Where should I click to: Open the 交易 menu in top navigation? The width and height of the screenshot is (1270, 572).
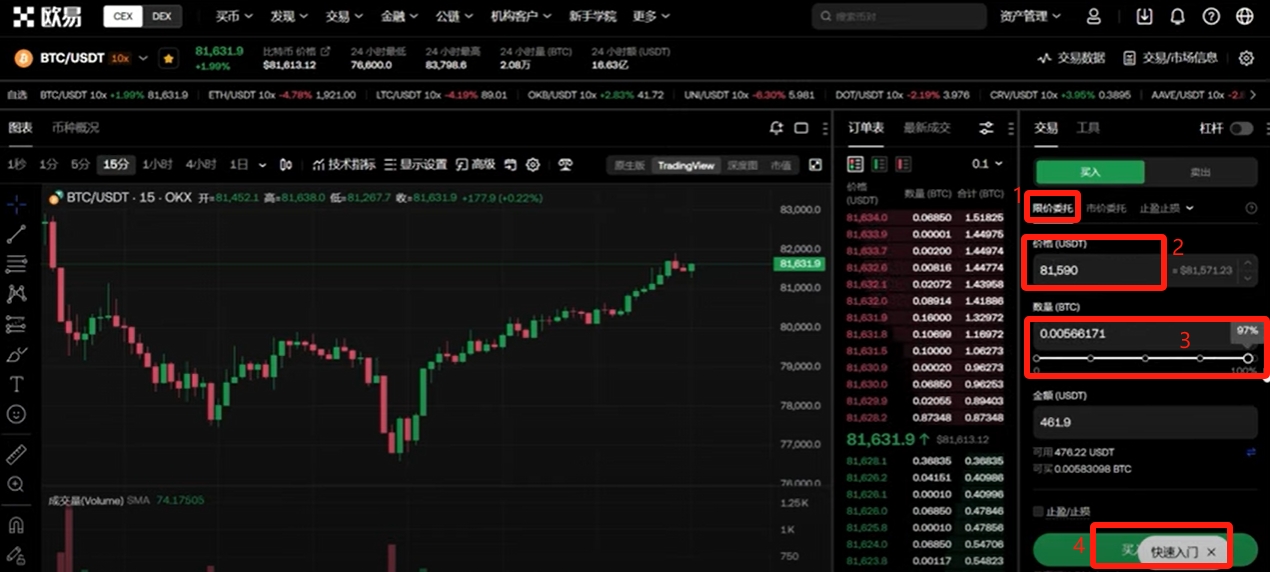tap(344, 17)
